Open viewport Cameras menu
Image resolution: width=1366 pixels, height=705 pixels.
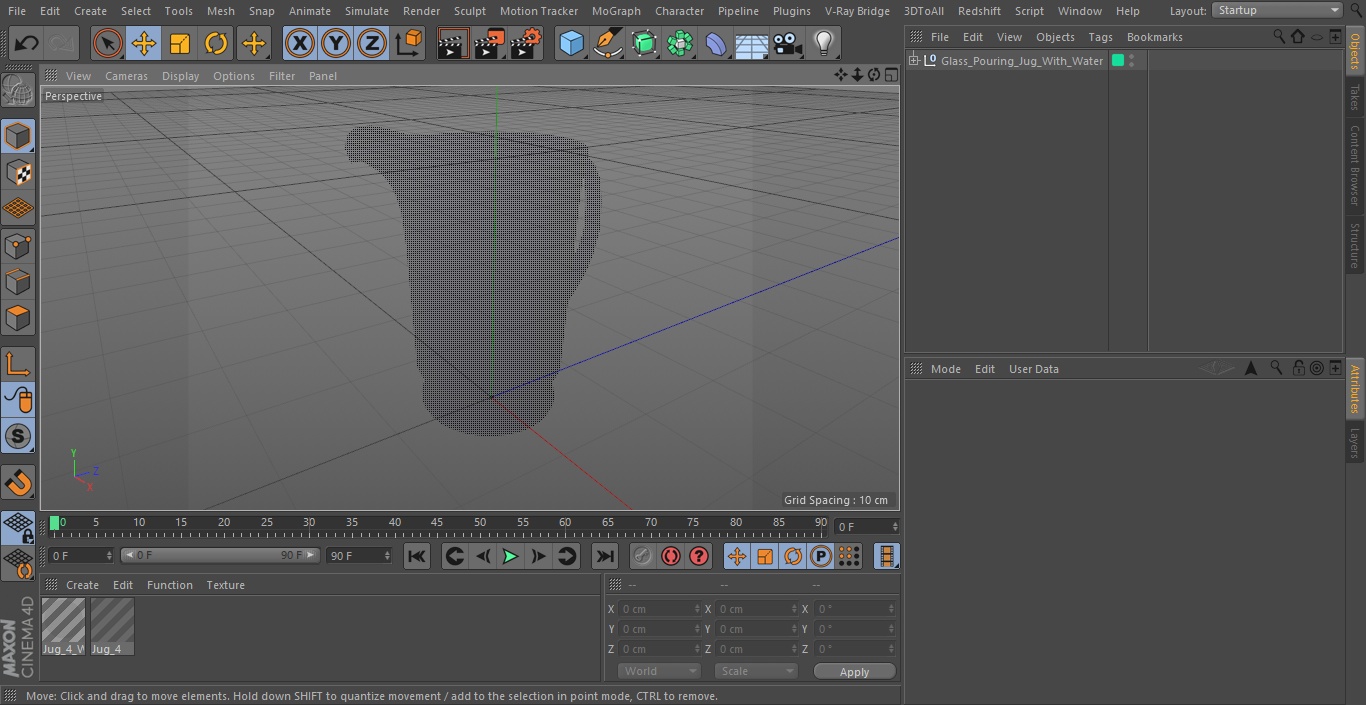[x=126, y=76]
